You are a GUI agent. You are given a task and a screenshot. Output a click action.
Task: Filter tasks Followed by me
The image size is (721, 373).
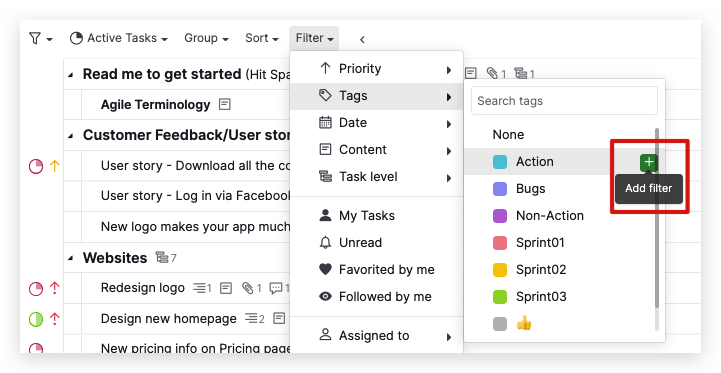pyautogui.click(x=376, y=297)
